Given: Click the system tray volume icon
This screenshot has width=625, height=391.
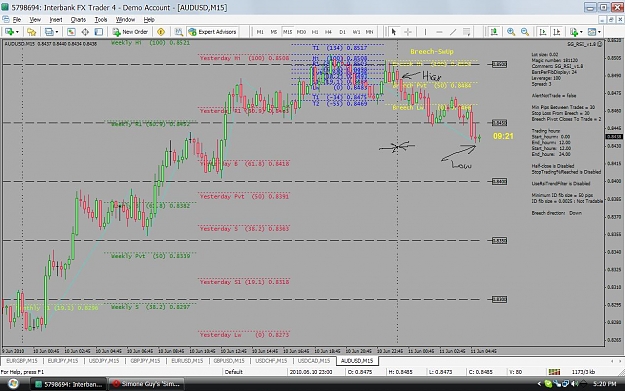Looking at the screenshot, I should coord(574,384).
